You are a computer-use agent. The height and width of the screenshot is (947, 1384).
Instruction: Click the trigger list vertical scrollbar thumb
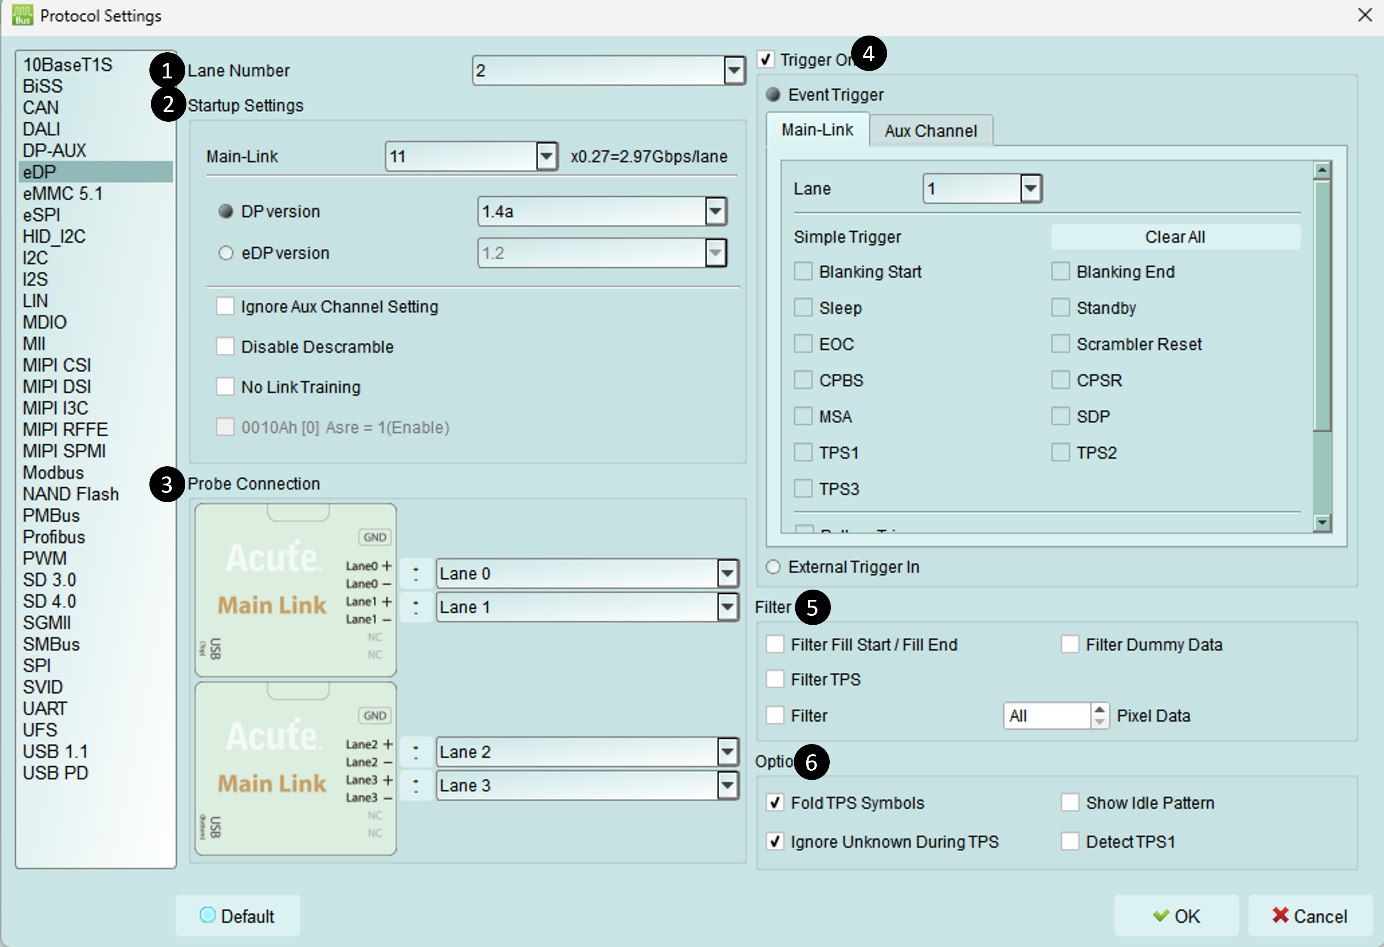click(1322, 305)
